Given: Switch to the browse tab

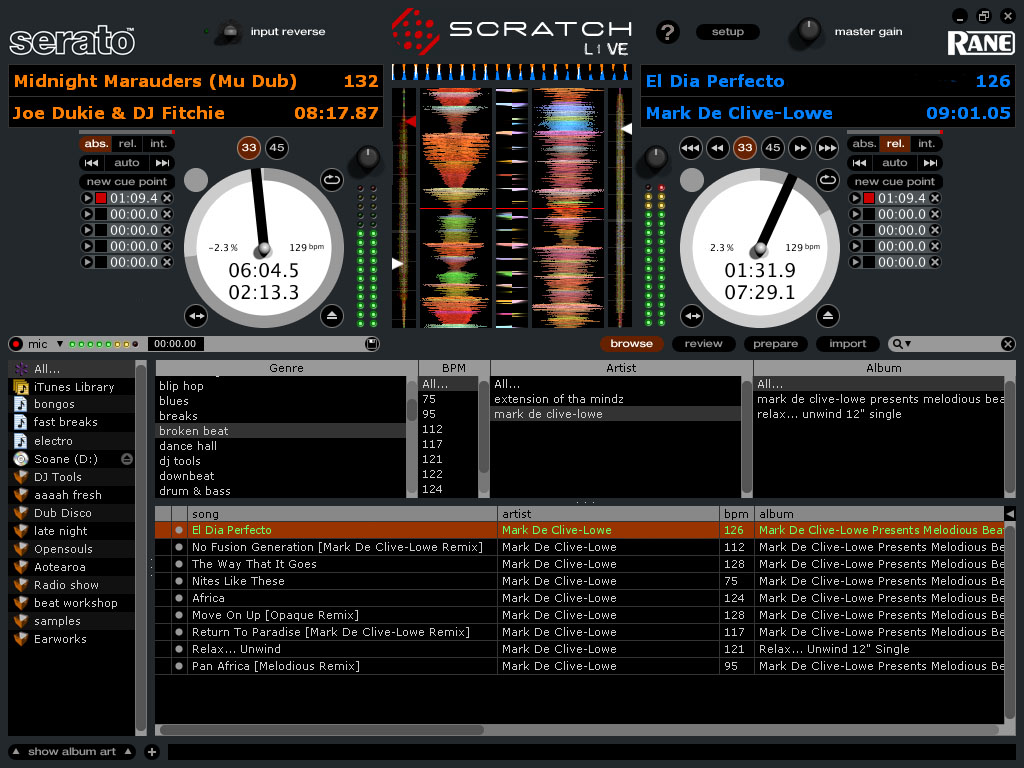Looking at the screenshot, I should coord(632,344).
